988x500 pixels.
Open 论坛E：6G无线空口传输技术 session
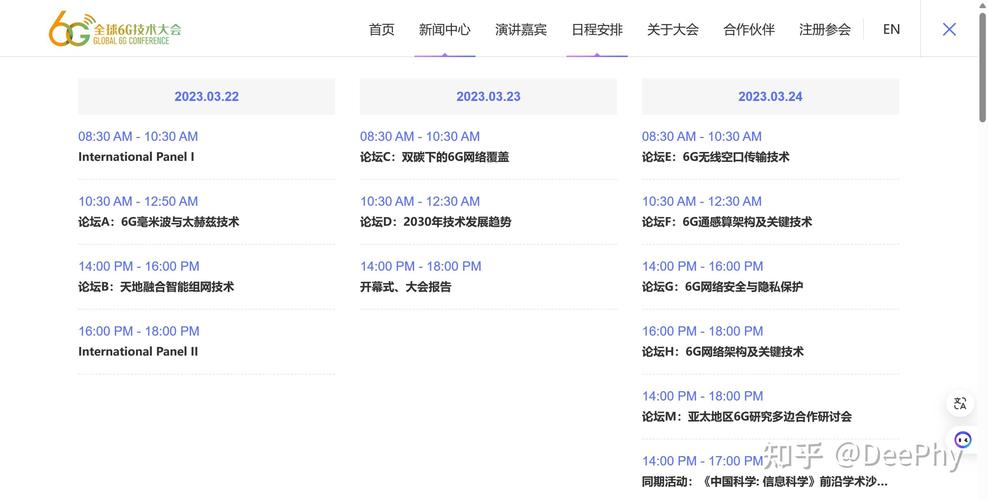click(x=716, y=157)
